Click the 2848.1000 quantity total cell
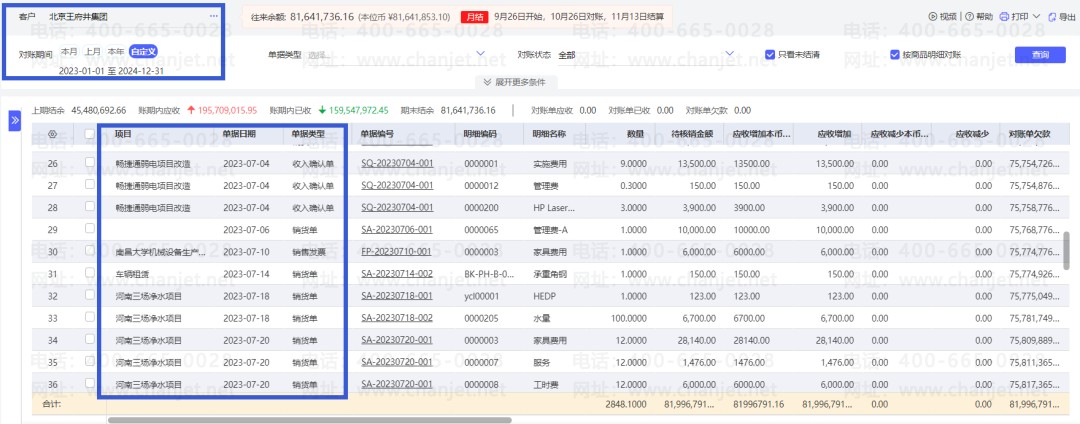This screenshot has width=1080, height=424. (x=624, y=405)
